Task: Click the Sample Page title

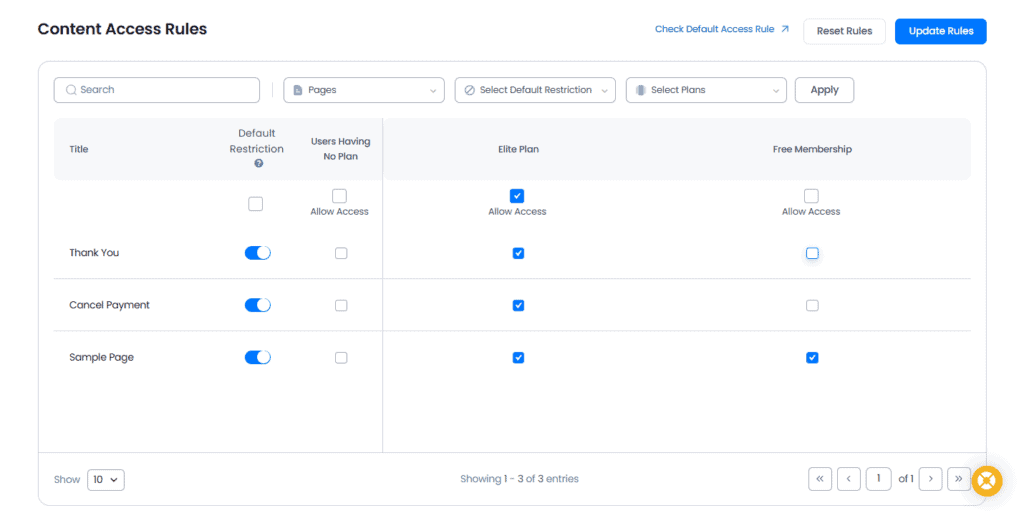Action: (101, 357)
